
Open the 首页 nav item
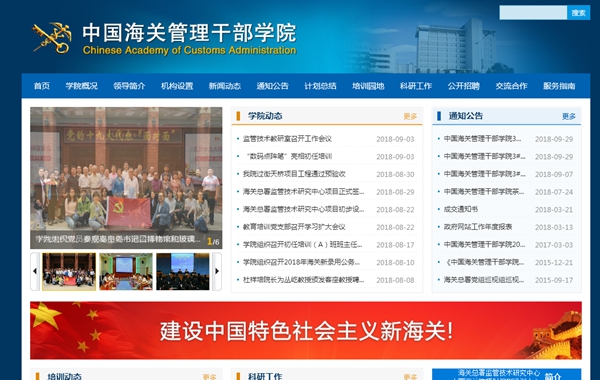[x=42, y=86]
